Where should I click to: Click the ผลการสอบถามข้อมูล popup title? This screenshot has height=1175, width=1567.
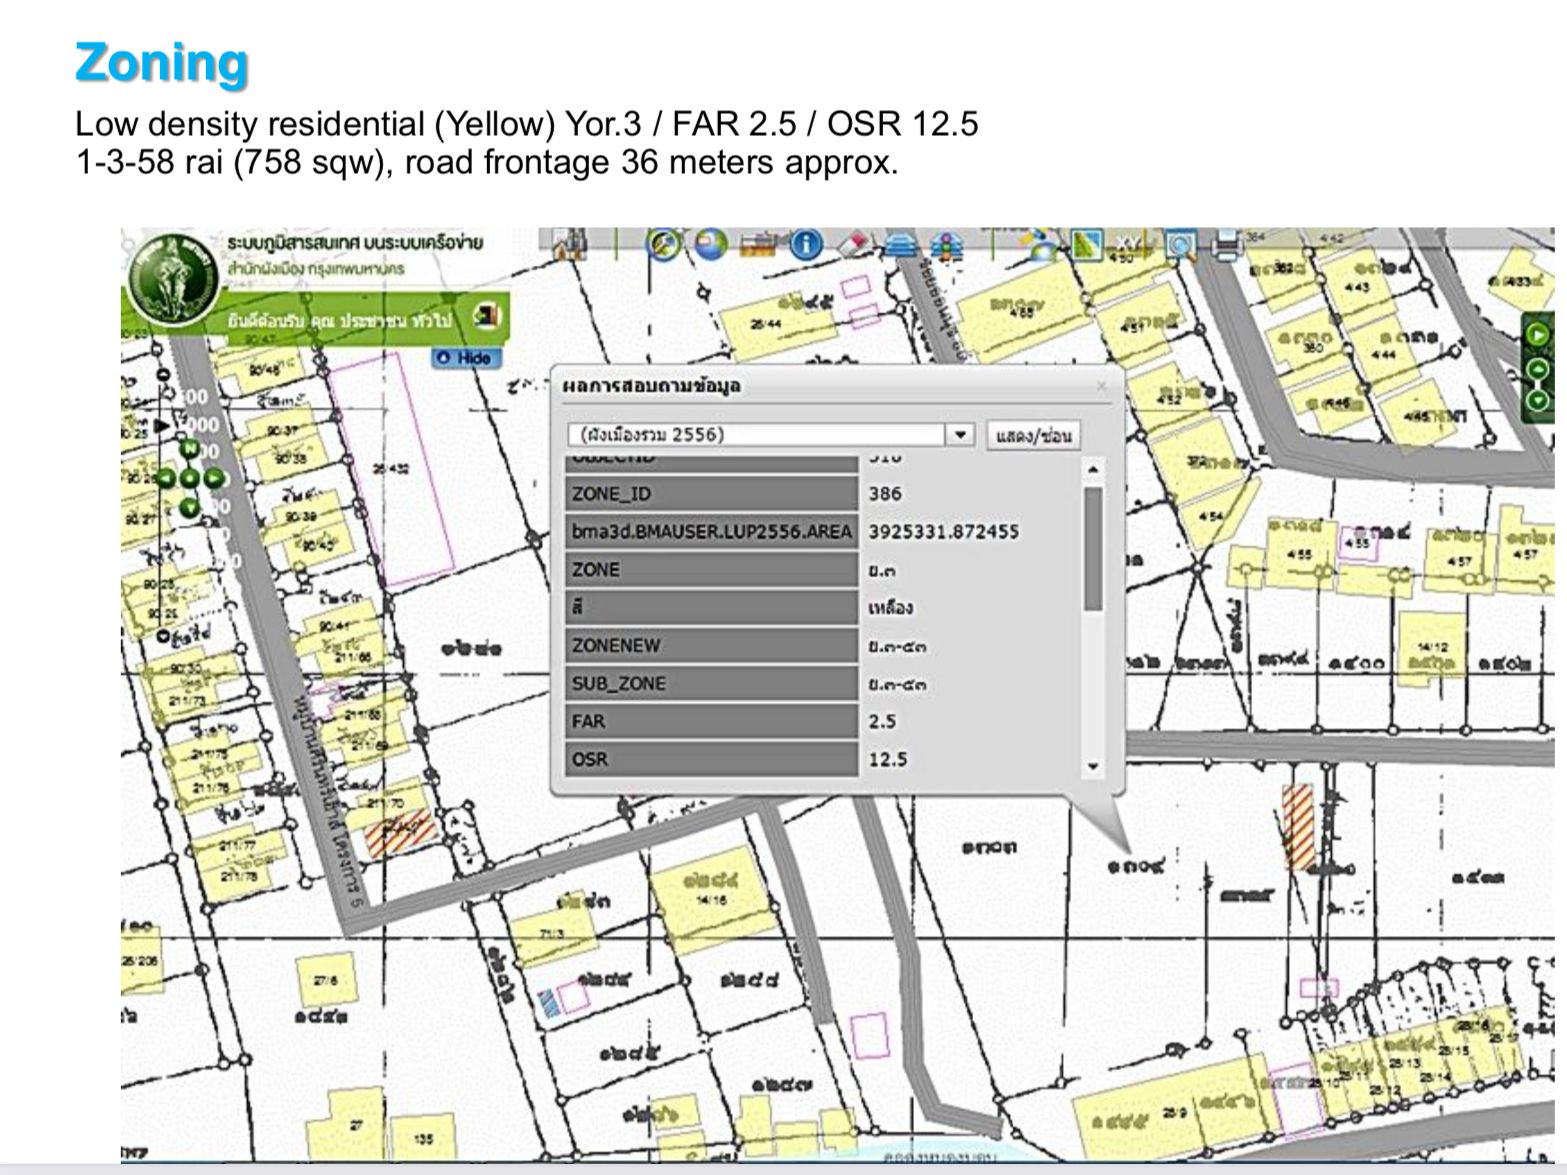651,385
